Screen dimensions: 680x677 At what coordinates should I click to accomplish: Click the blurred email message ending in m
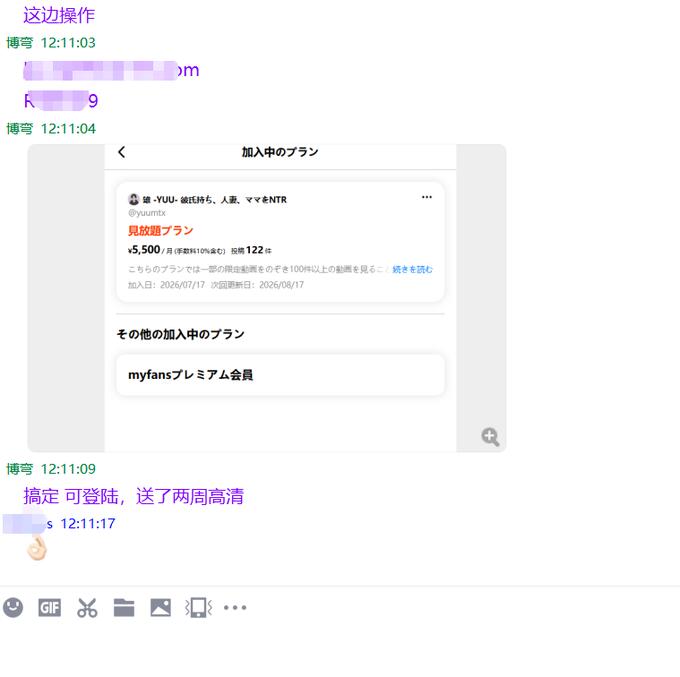click(x=111, y=70)
